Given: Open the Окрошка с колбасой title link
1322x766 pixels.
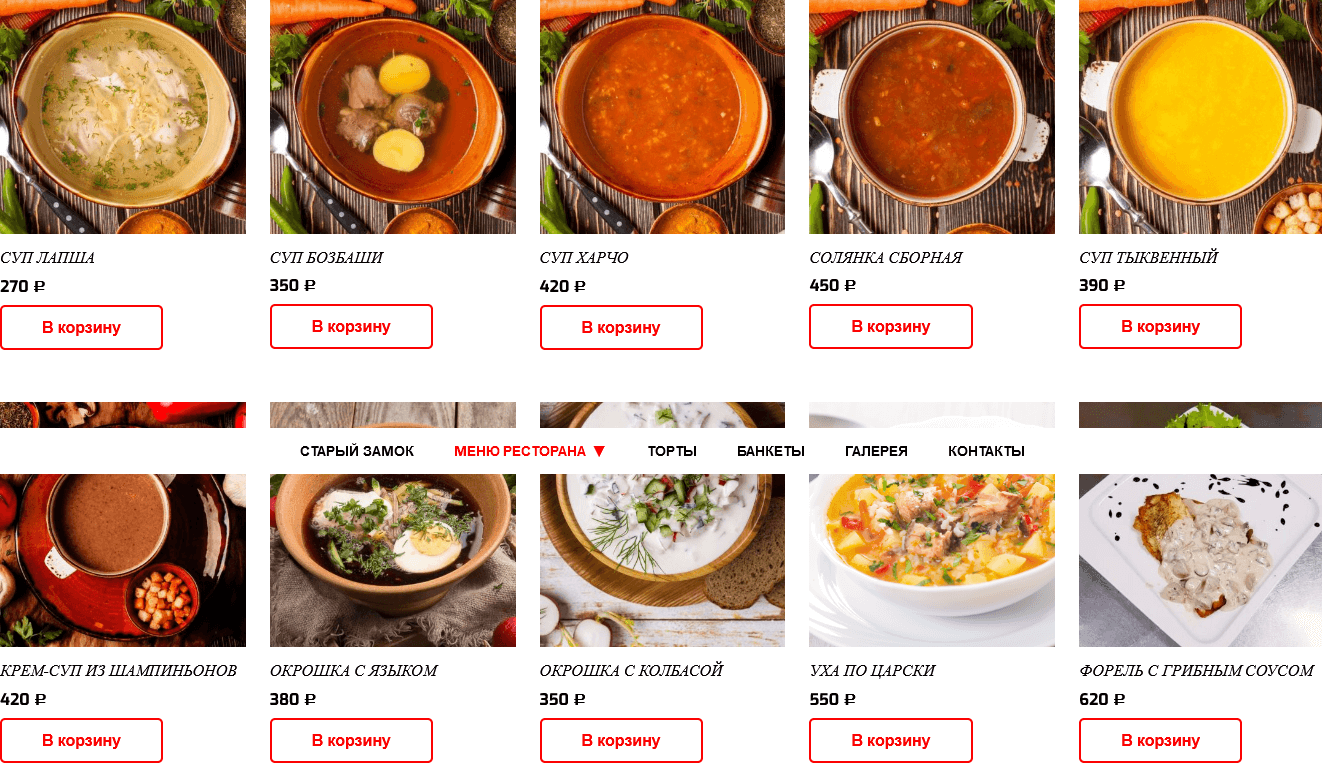Looking at the screenshot, I should (x=631, y=670).
